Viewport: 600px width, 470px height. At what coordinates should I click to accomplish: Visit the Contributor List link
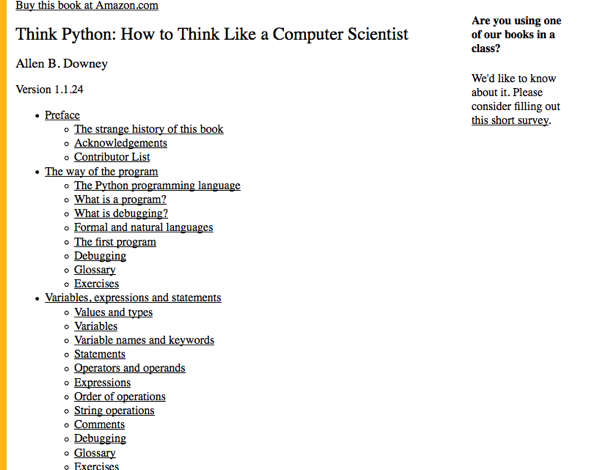coord(112,157)
